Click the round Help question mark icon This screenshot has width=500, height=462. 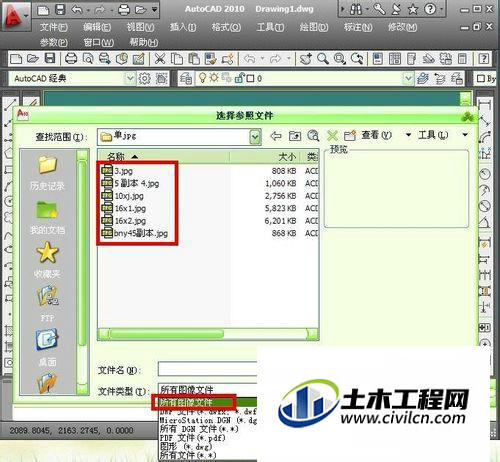[x=430, y=9]
